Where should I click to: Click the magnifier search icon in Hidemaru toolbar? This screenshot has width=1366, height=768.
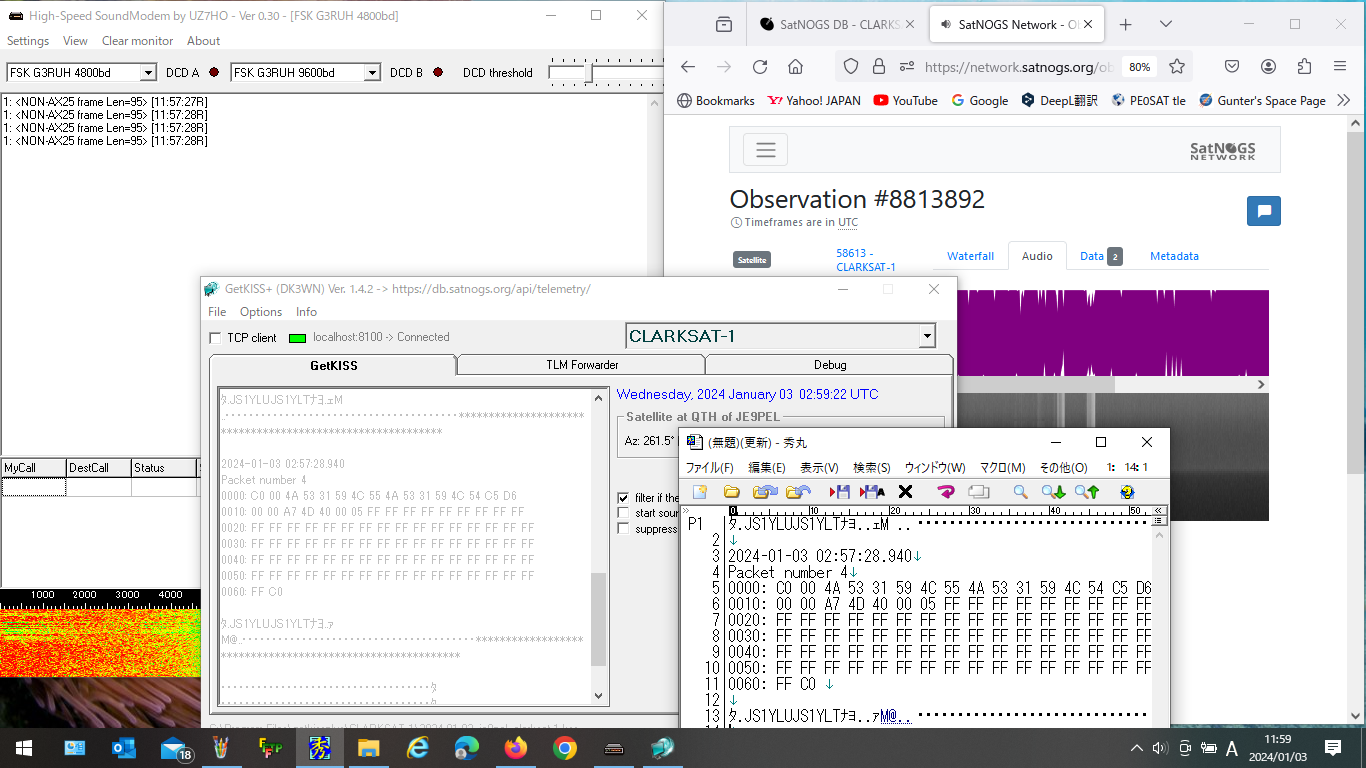pyautogui.click(x=1020, y=492)
